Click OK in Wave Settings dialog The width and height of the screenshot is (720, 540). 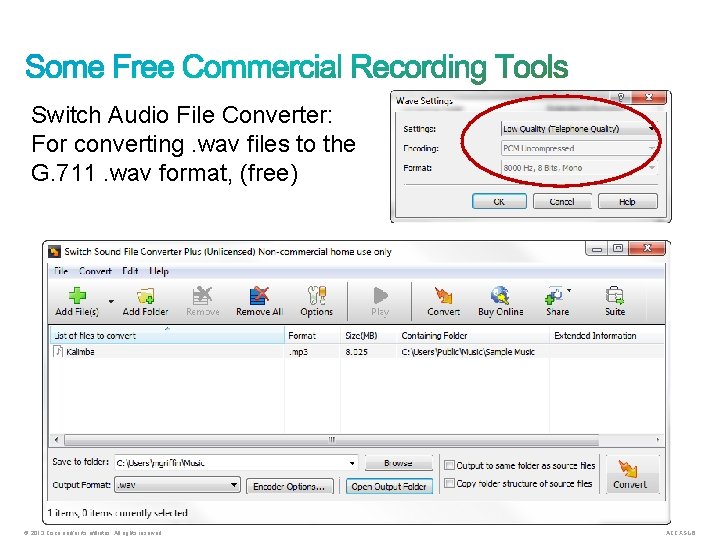tap(499, 201)
